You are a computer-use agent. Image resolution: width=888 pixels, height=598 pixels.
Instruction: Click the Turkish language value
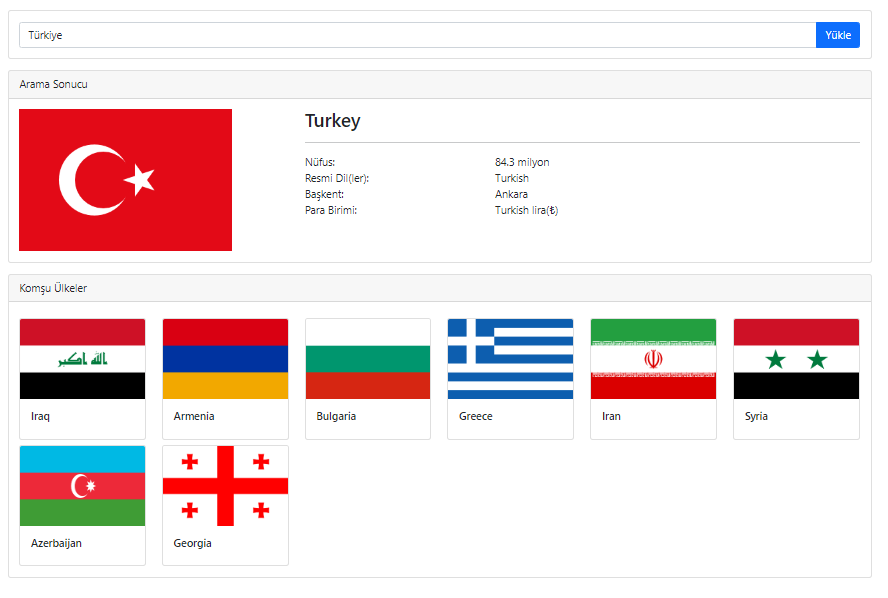click(512, 178)
